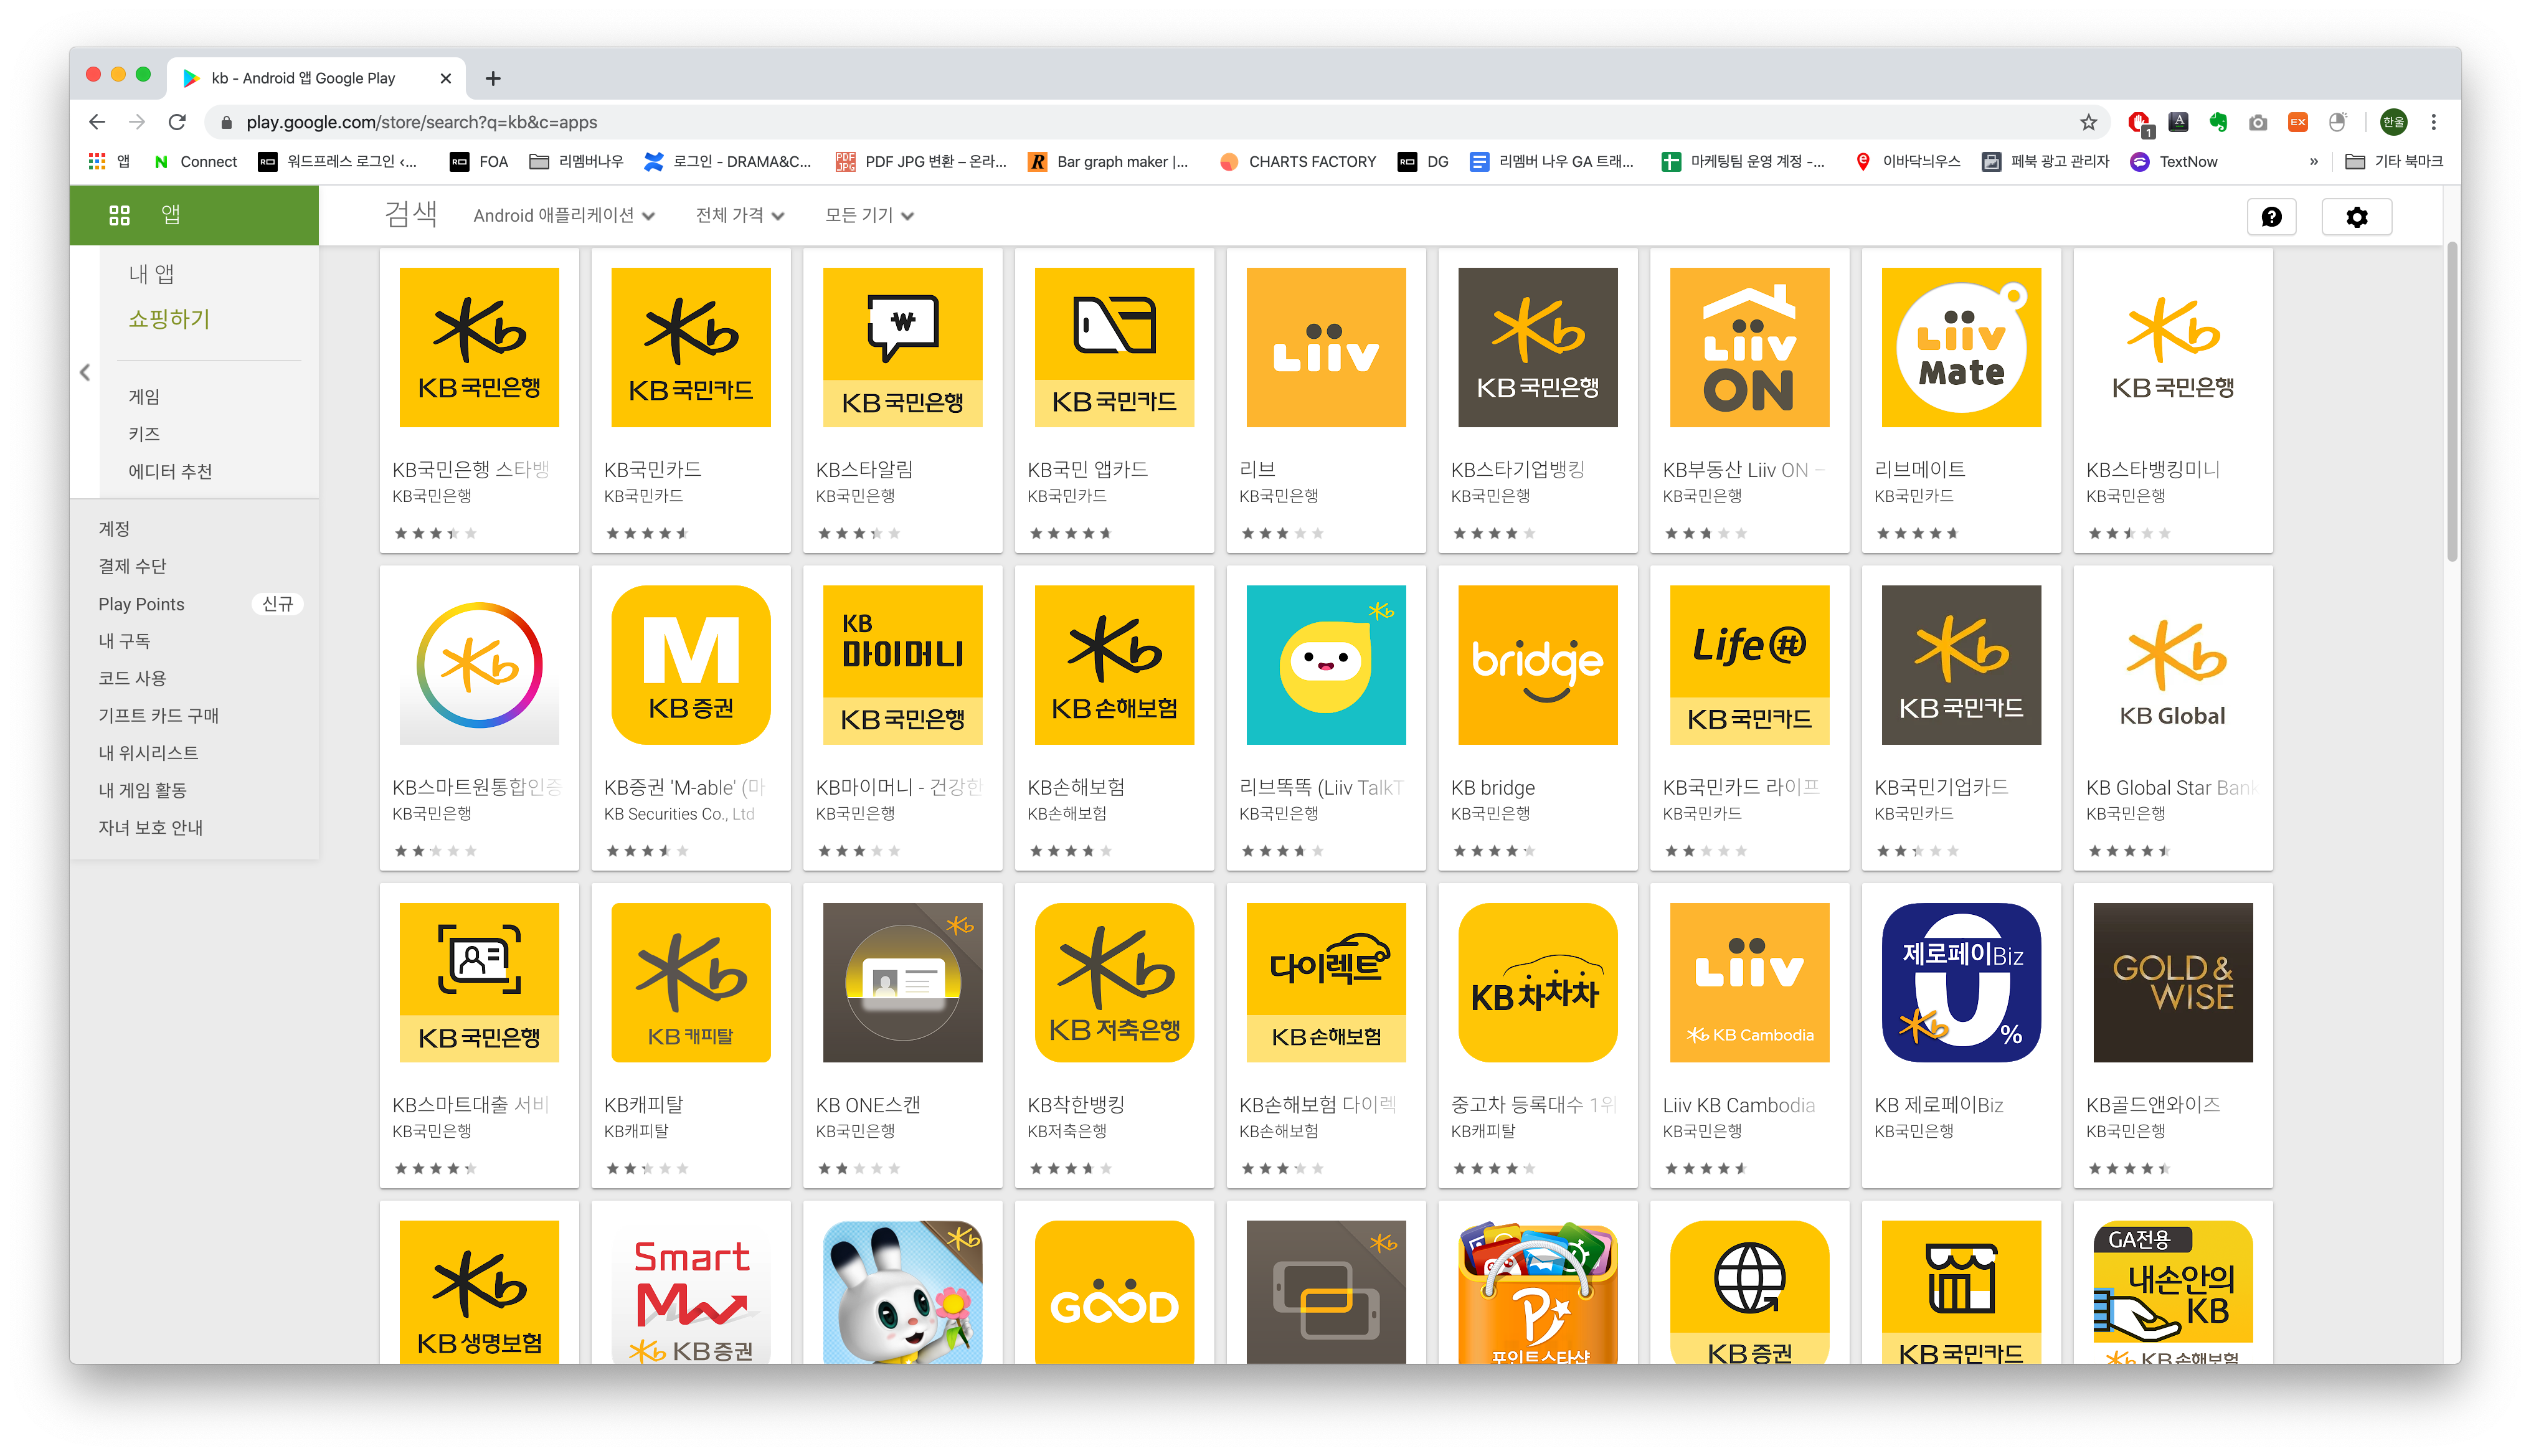
Task: Select the 앱 category header
Action: 194,215
